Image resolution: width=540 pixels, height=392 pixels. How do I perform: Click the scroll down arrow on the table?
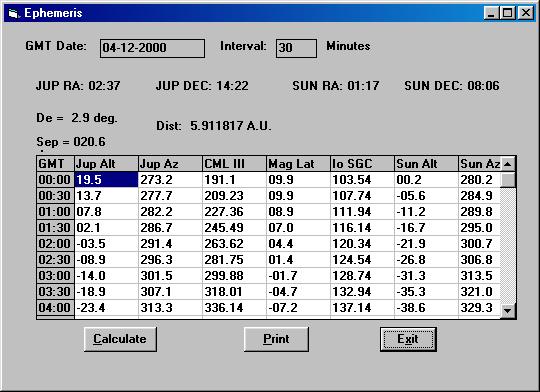point(508,310)
